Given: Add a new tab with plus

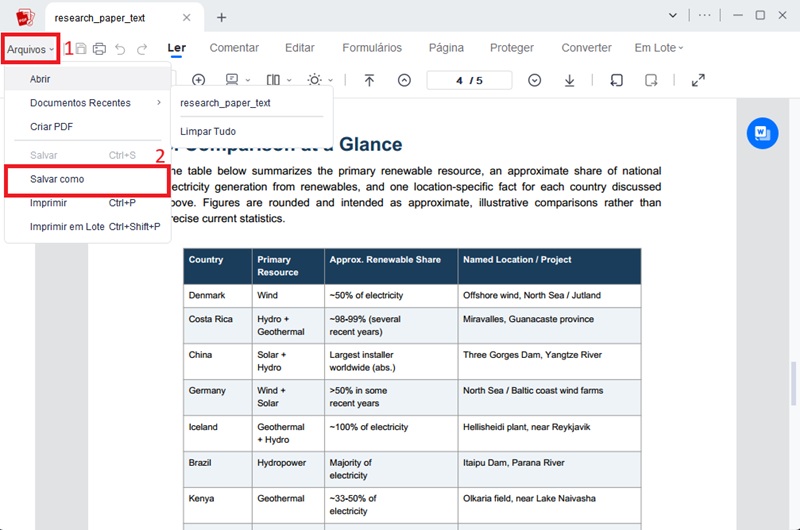Looking at the screenshot, I should (221, 17).
